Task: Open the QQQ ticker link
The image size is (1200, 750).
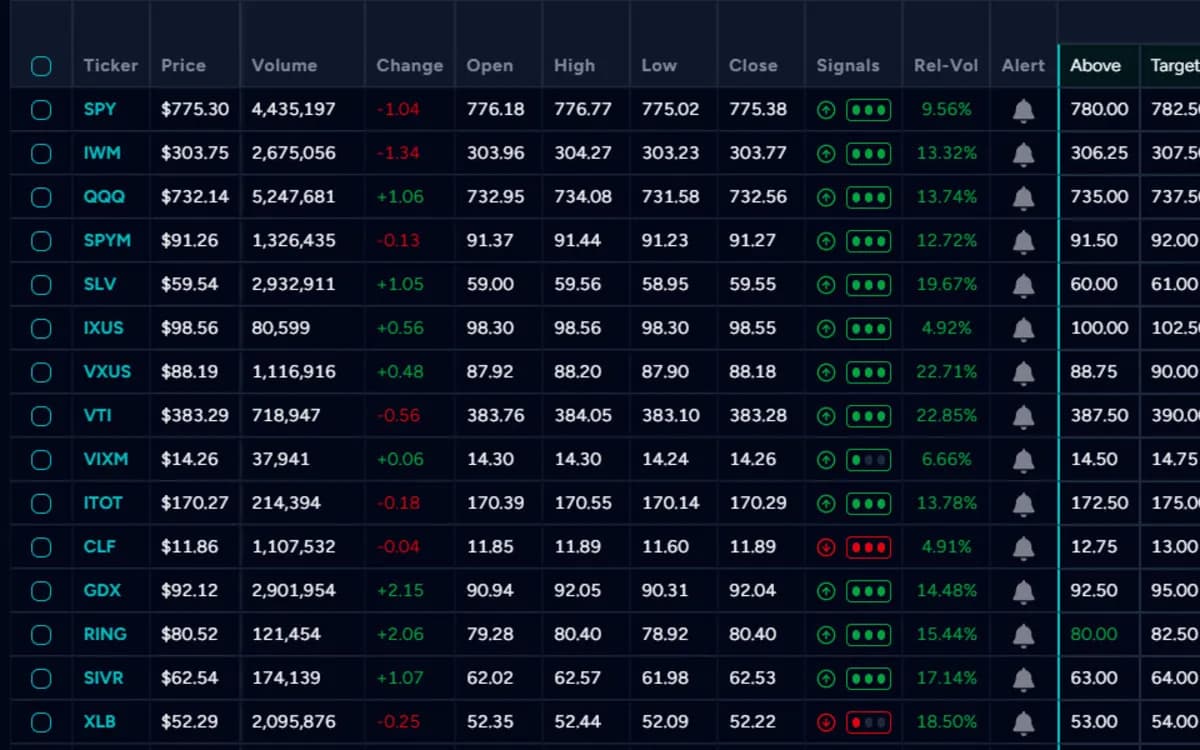Action: 104,197
